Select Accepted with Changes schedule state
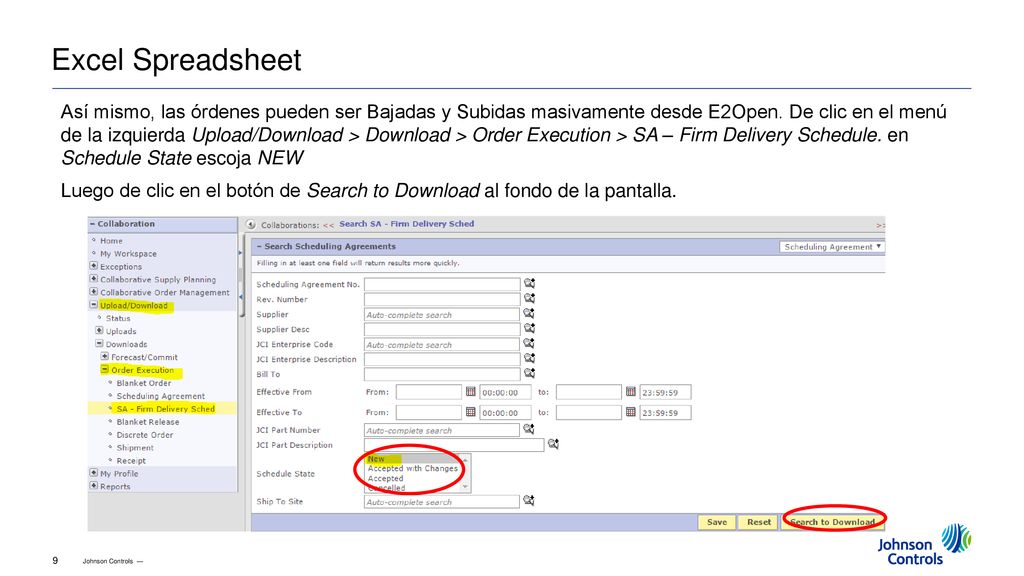Viewport: 1024px width, 576px height. click(x=413, y=468)
